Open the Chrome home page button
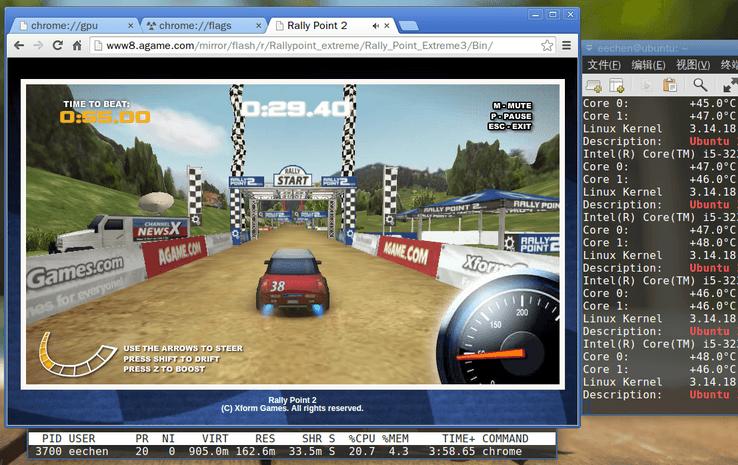Viewport: 738px width, 465px height. [x=77, y=46]
